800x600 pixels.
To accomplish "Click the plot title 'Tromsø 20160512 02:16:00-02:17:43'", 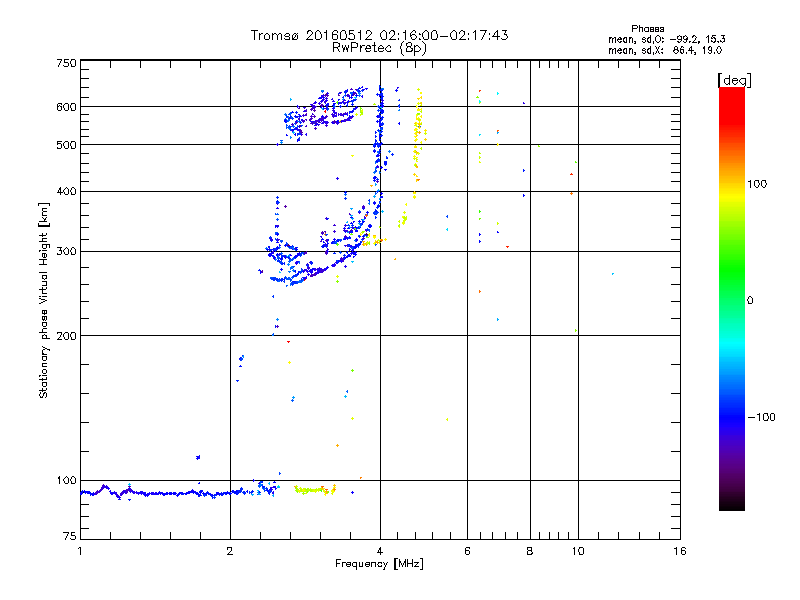I will pyautogui.click(x=379, y=35).
